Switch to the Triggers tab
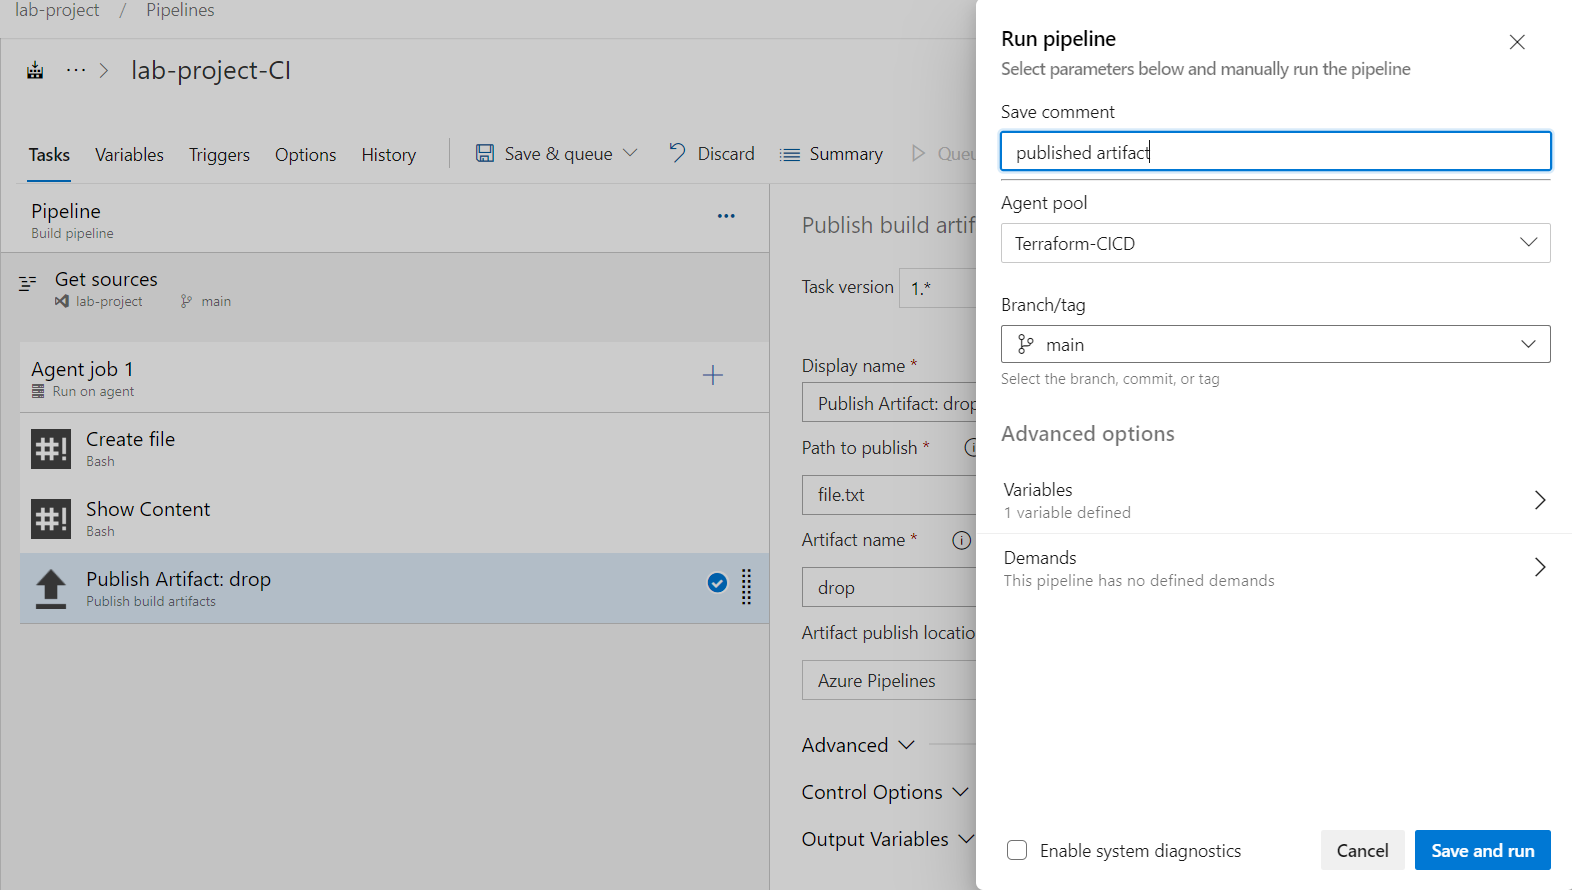1572x890 pixels. (x=219, y=155)
